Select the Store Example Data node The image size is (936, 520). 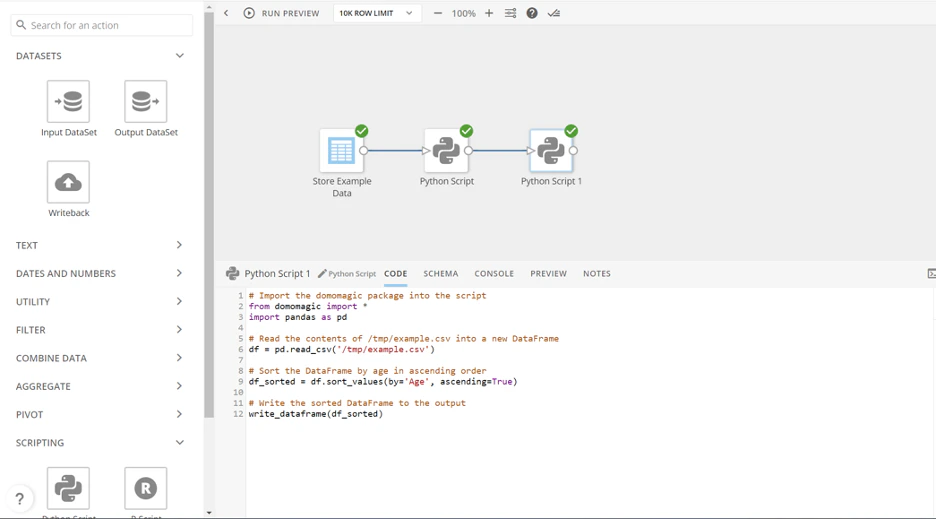[x=341, y=150]
